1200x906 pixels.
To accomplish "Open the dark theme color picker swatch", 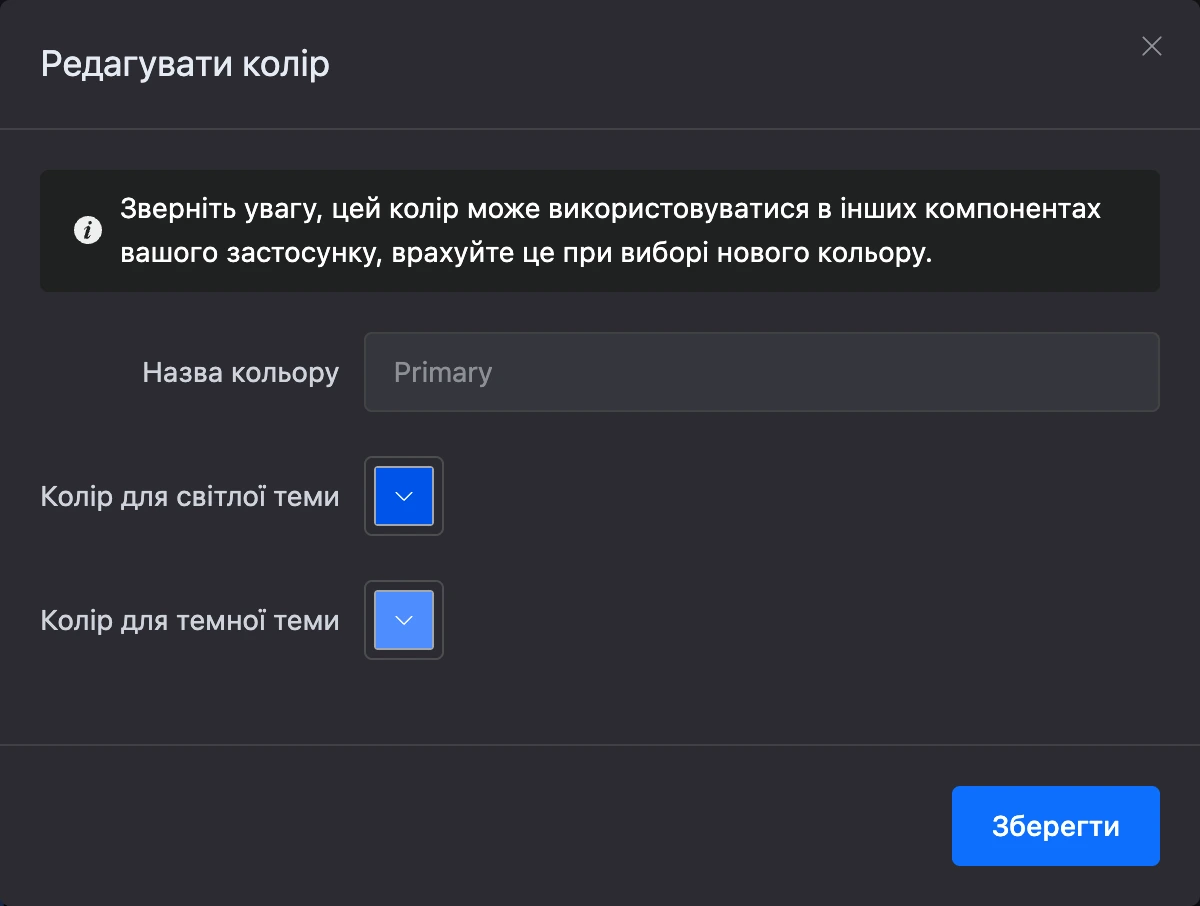I will (404, 620).
